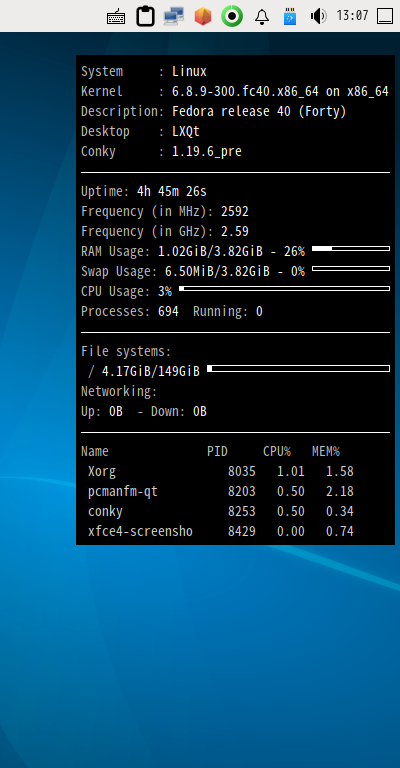400x768 pixels.
Task: Click the 'File systems:' label
Action: 126,352
